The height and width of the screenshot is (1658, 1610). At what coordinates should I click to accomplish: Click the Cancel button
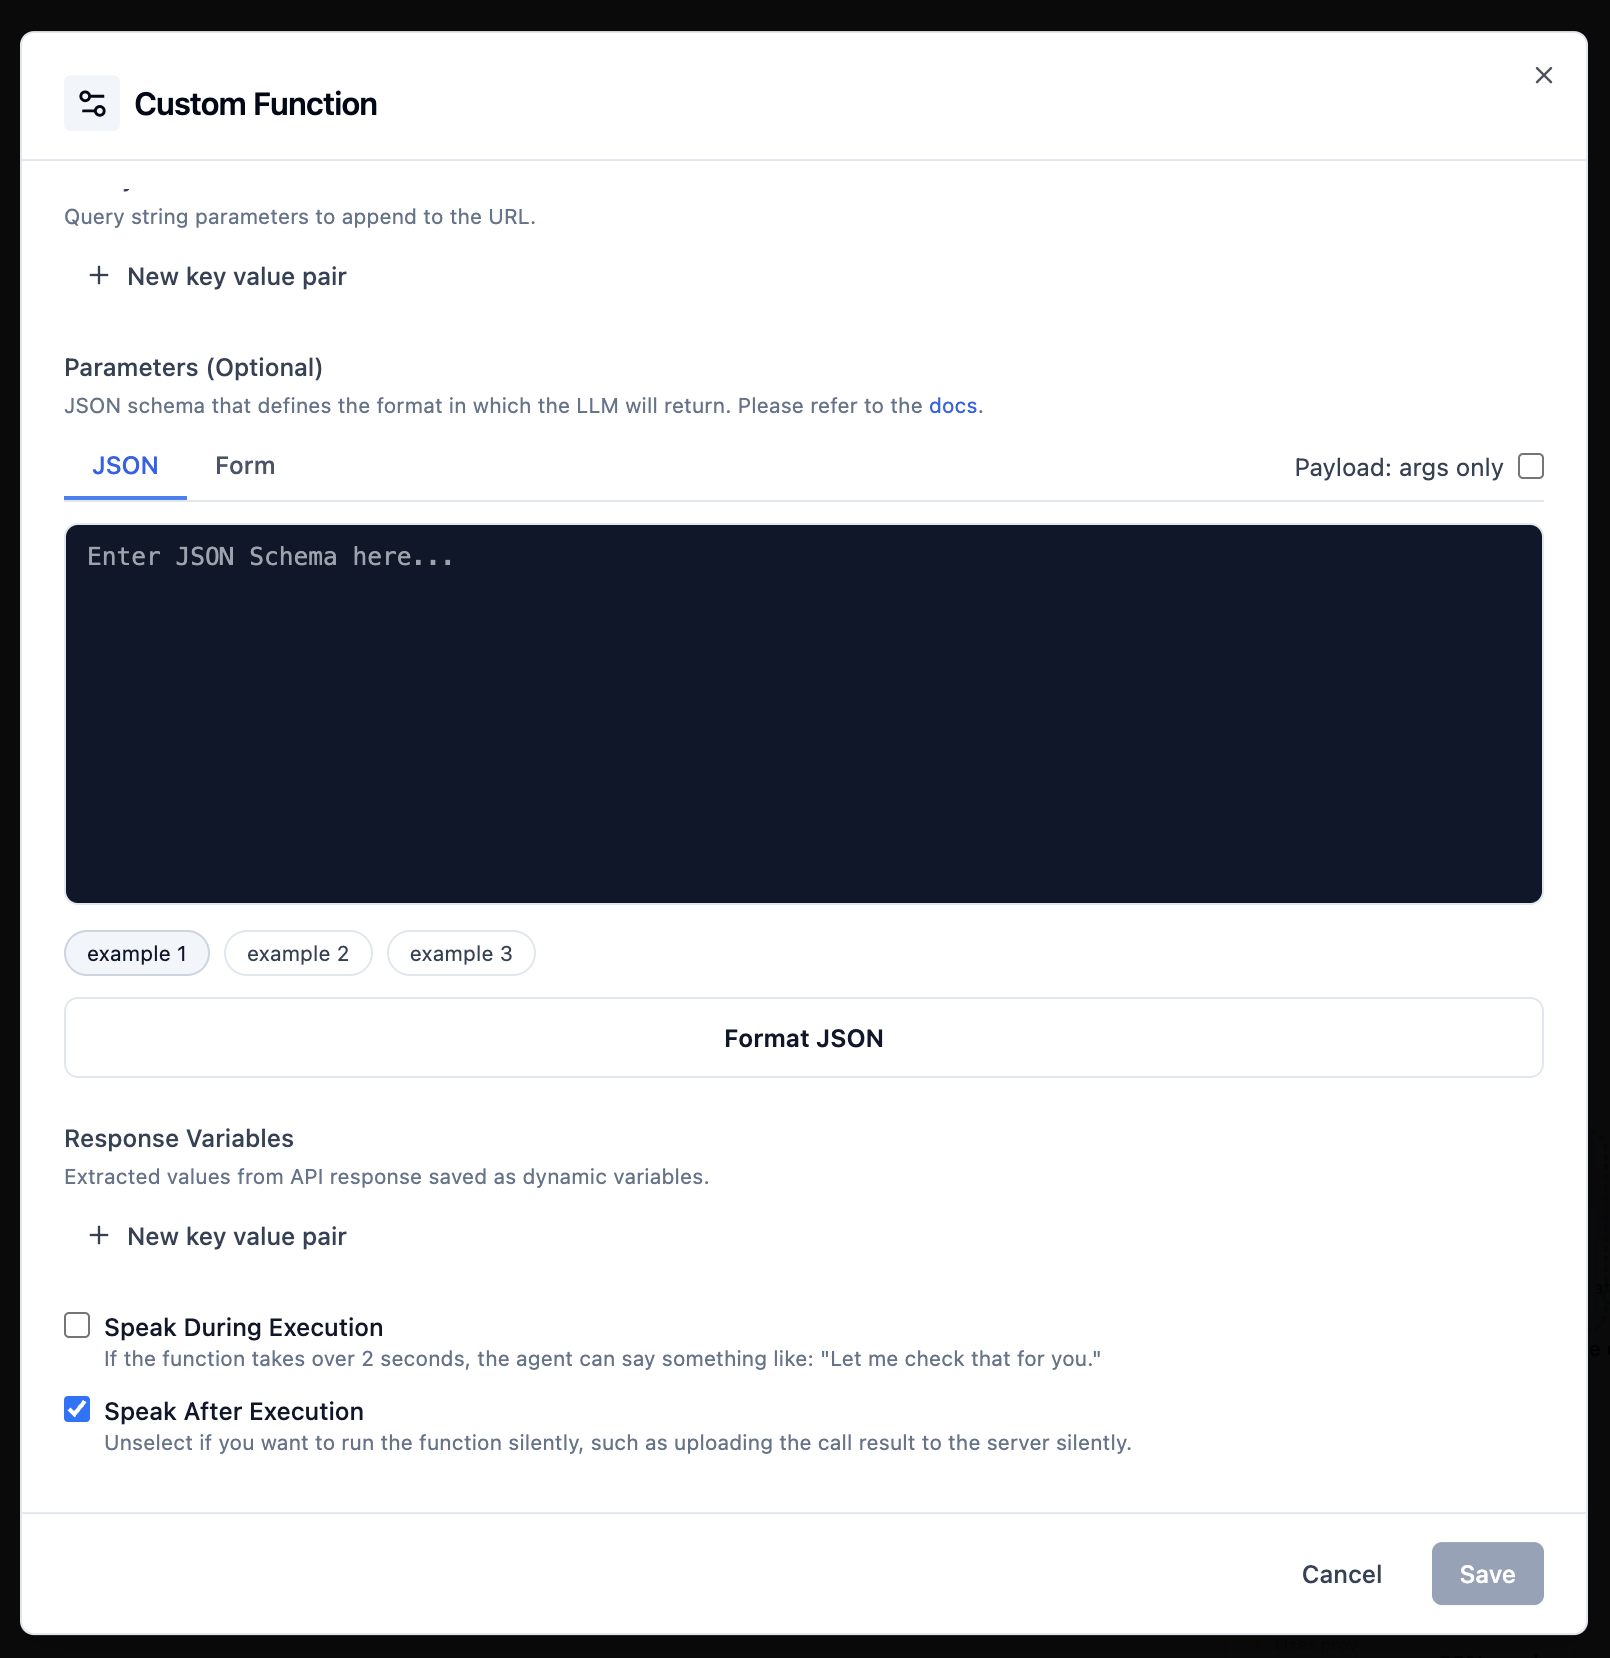pyautogui.click(x=1341, y=1573)
